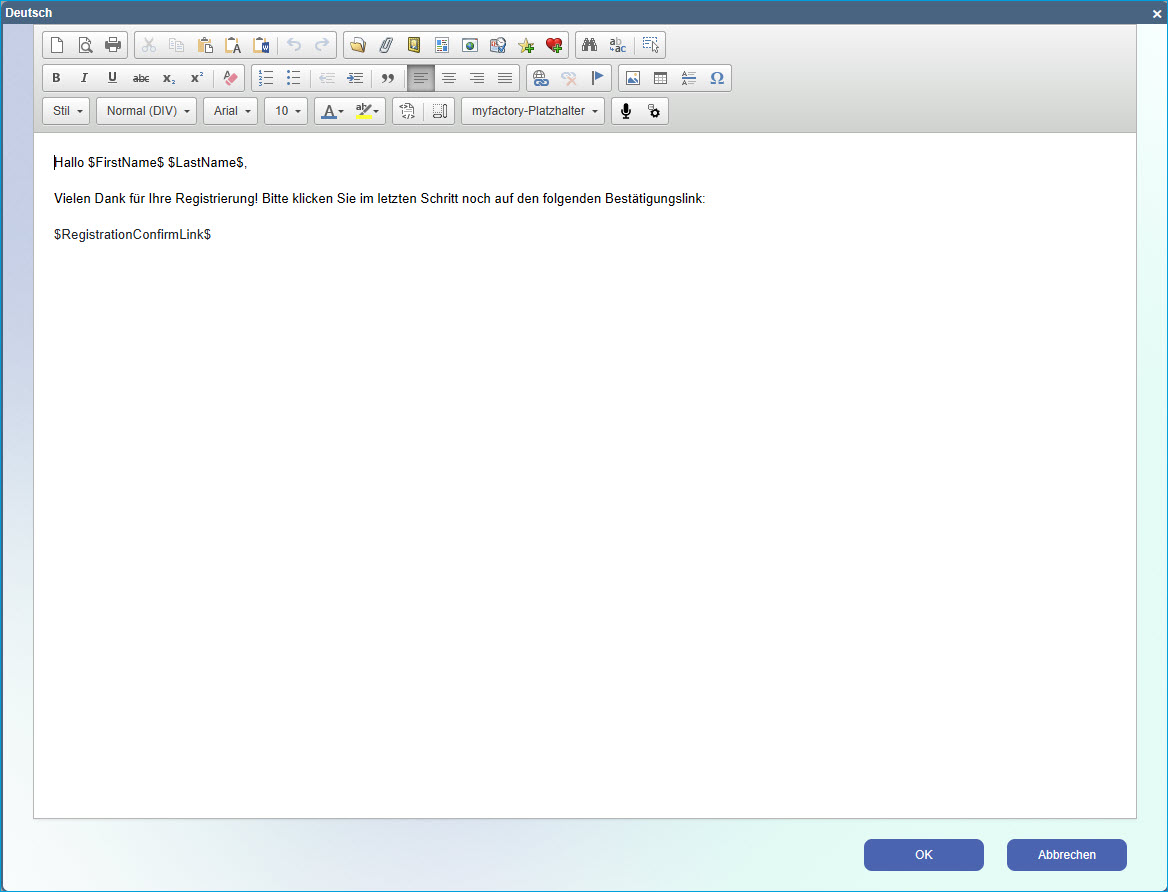Choose Paste as plain text
This screenshot has width=1168, height=892.
pos(233,45)
